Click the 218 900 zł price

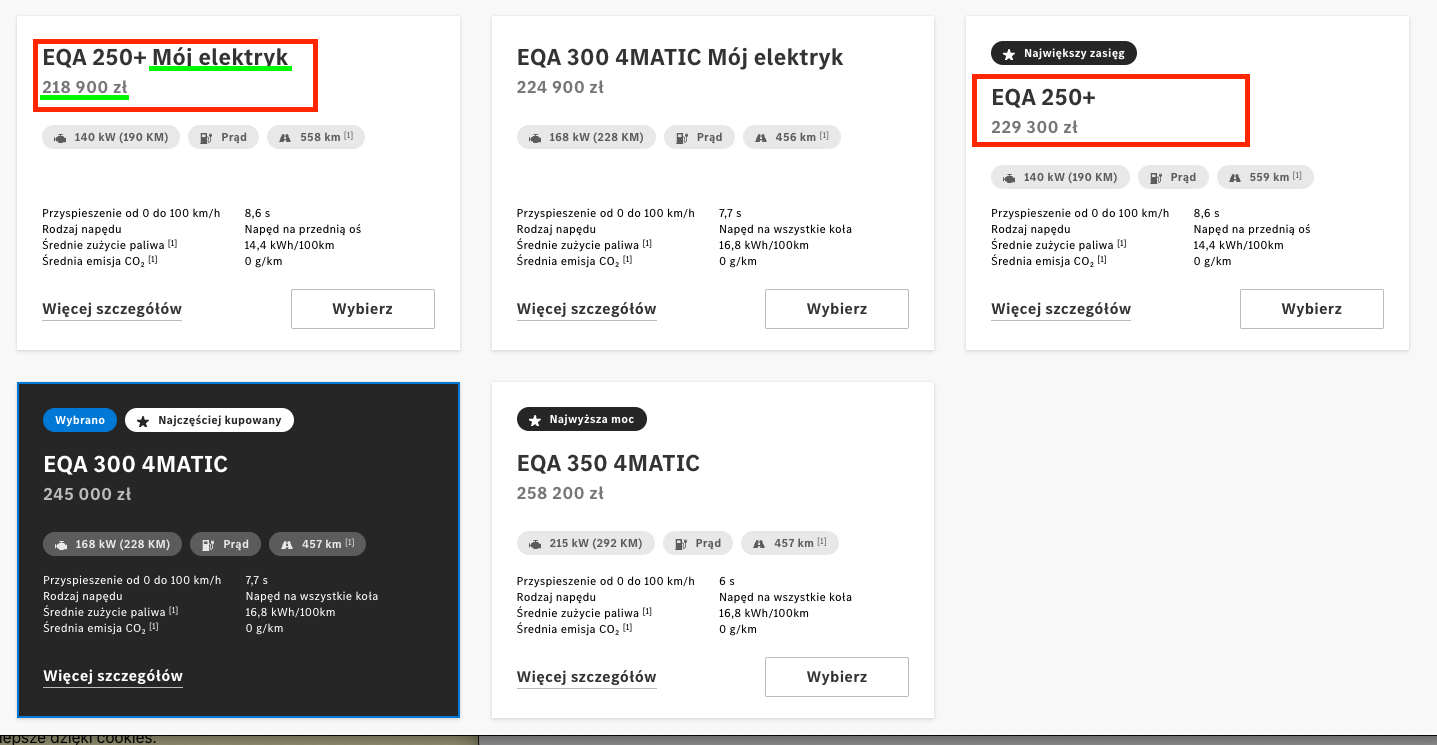[x=85, y=87]
